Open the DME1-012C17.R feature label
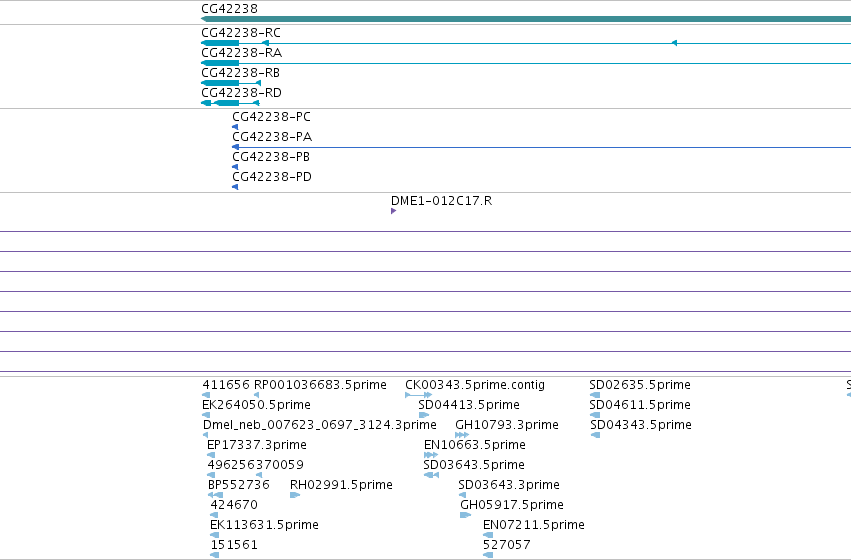 441,201
